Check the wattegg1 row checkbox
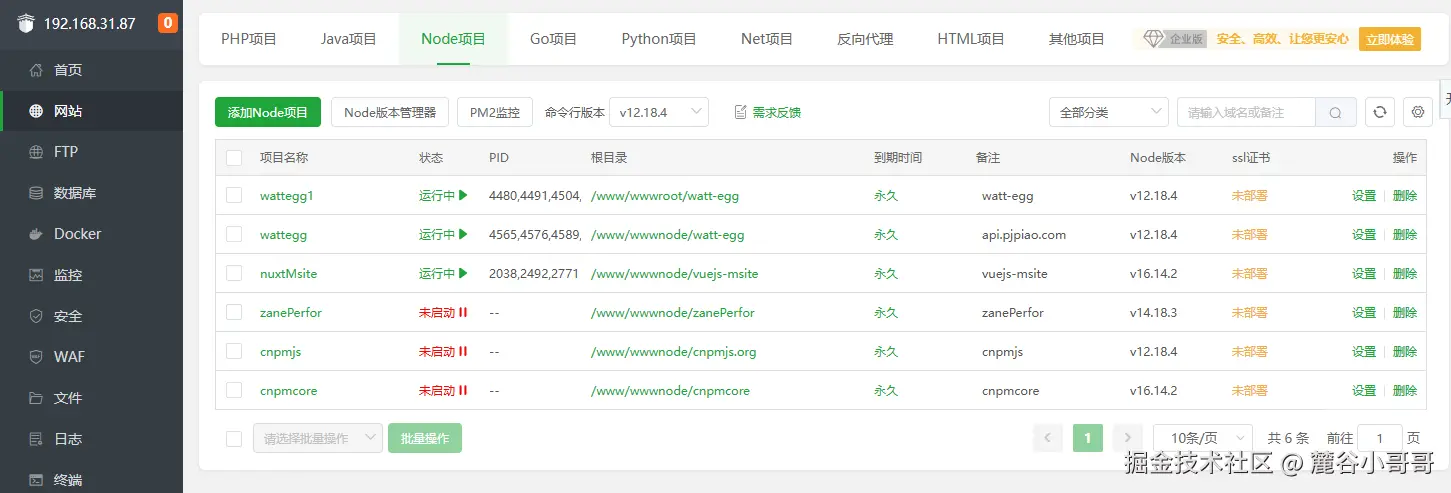The height and width of the screenshot is (493, 1451). [x=234, y=195]
